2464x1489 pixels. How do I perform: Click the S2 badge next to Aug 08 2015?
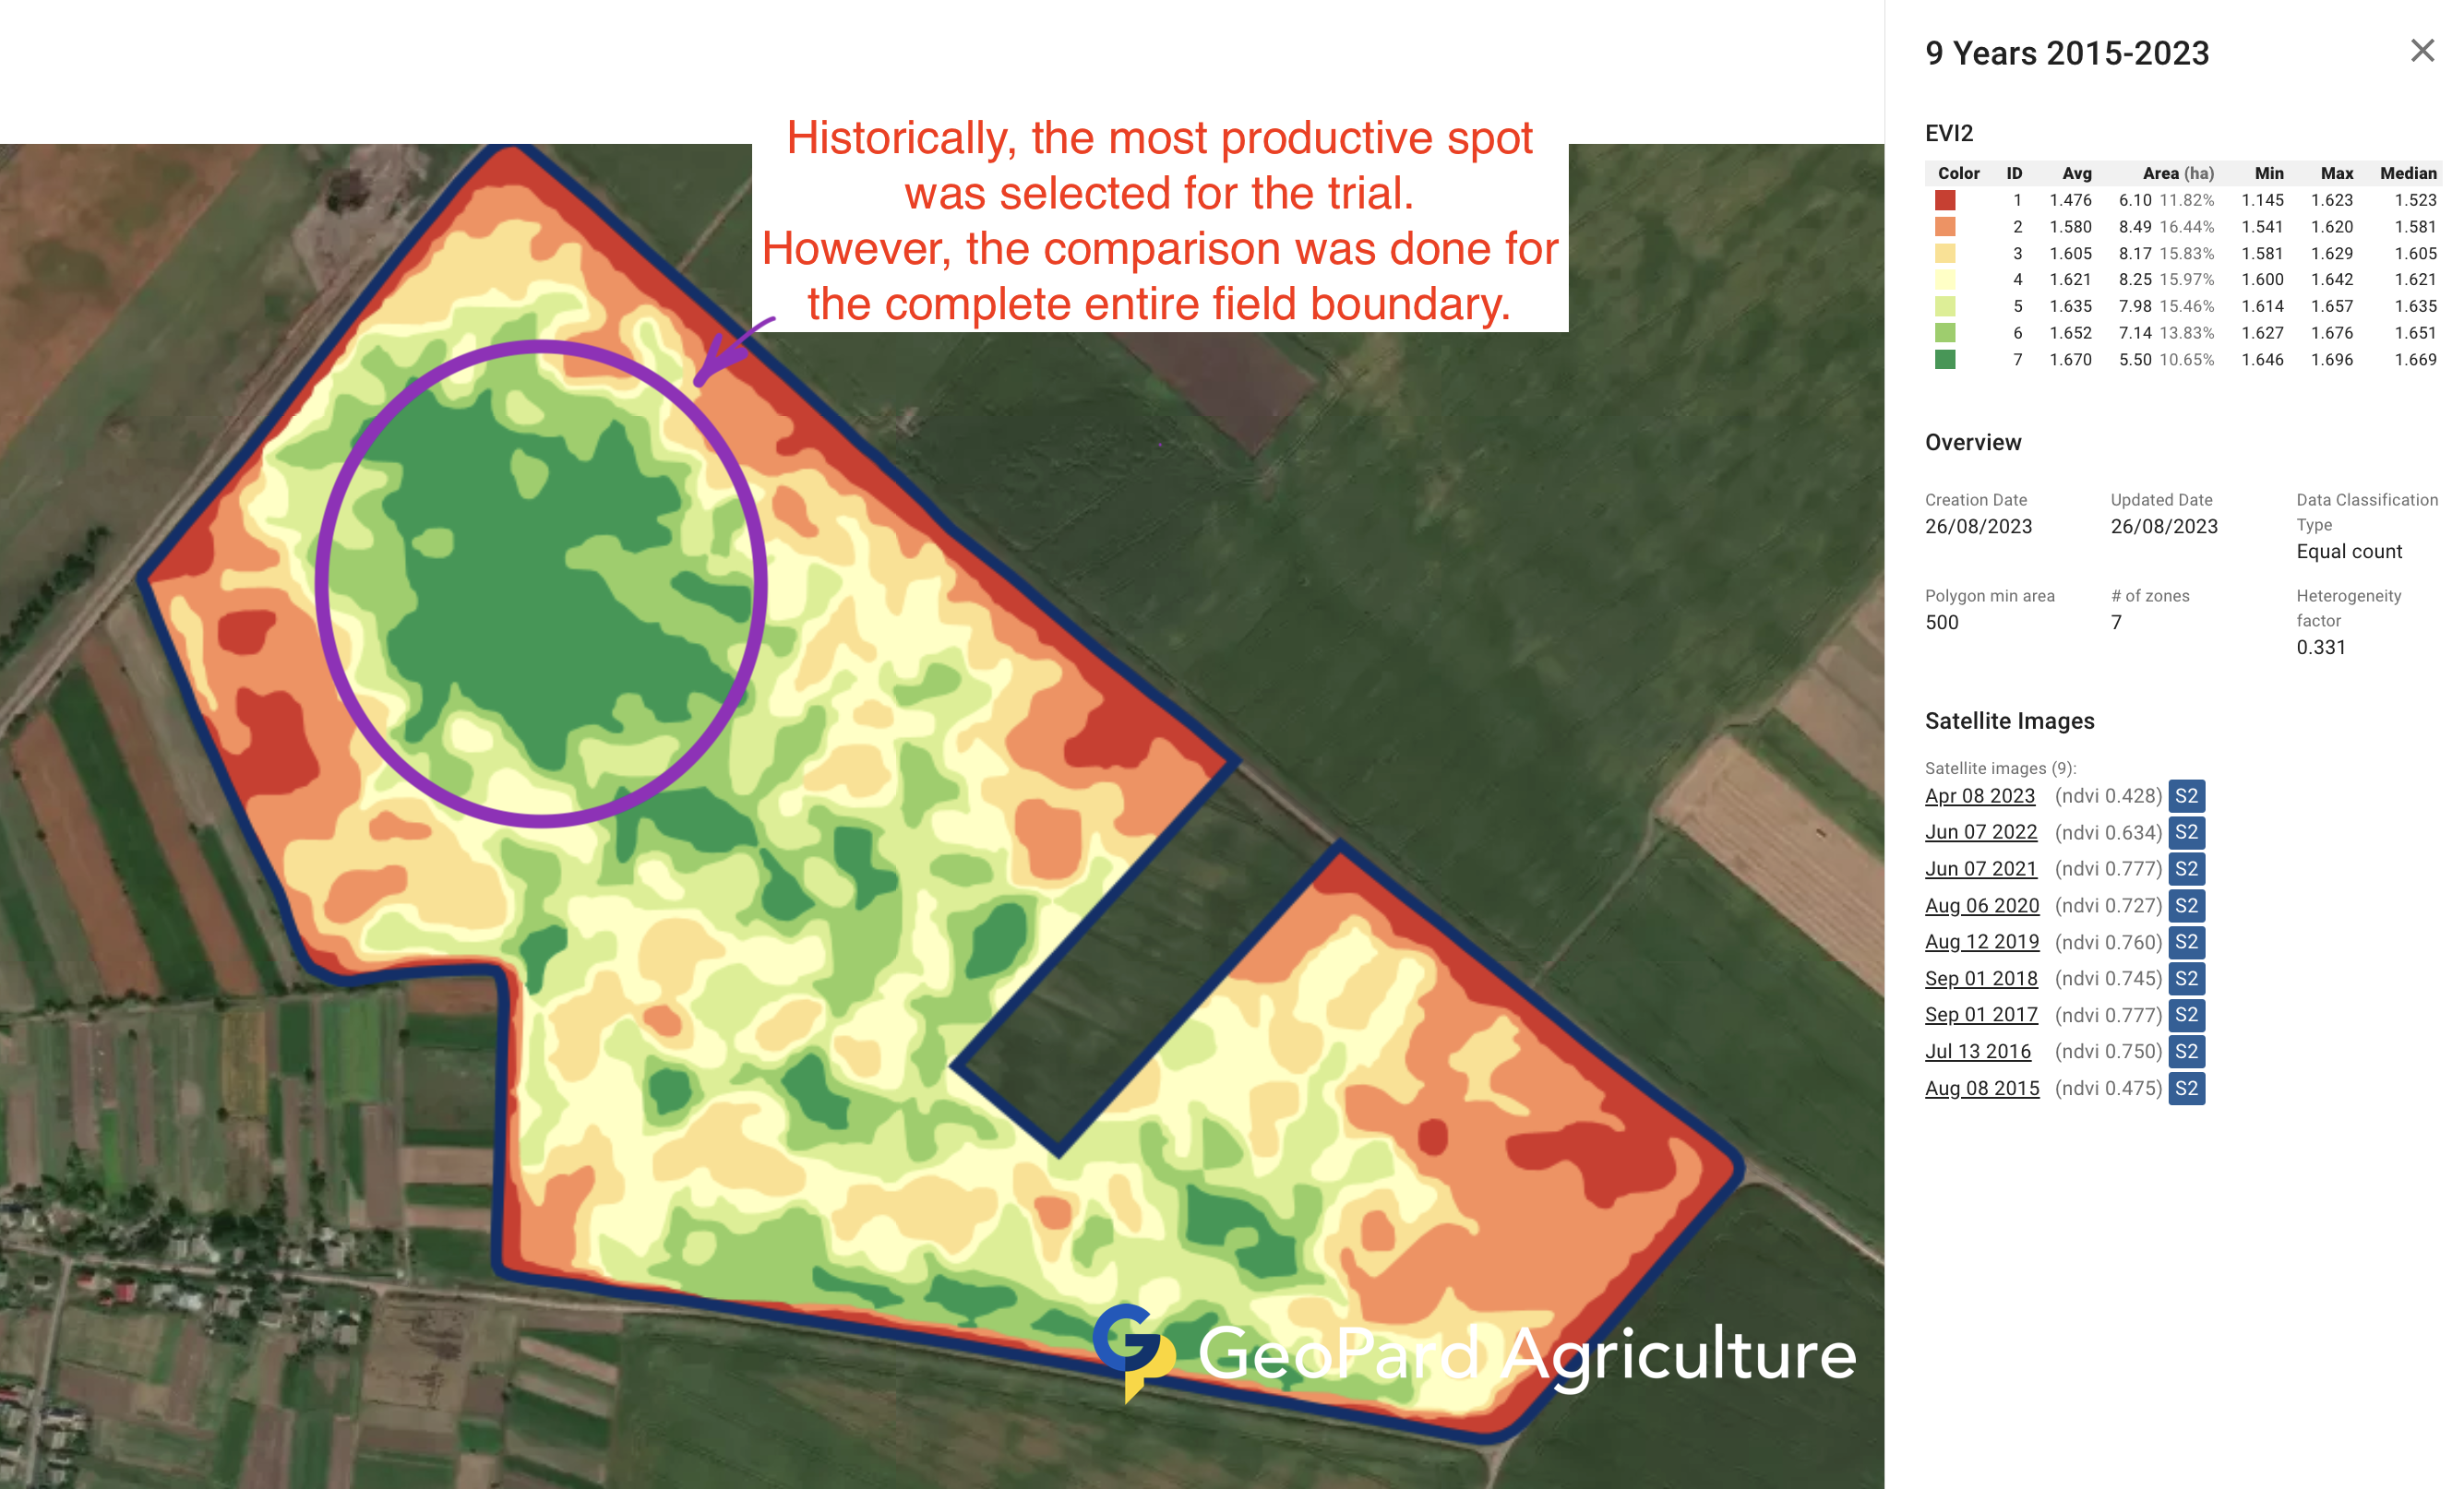coord(2186,1088)
